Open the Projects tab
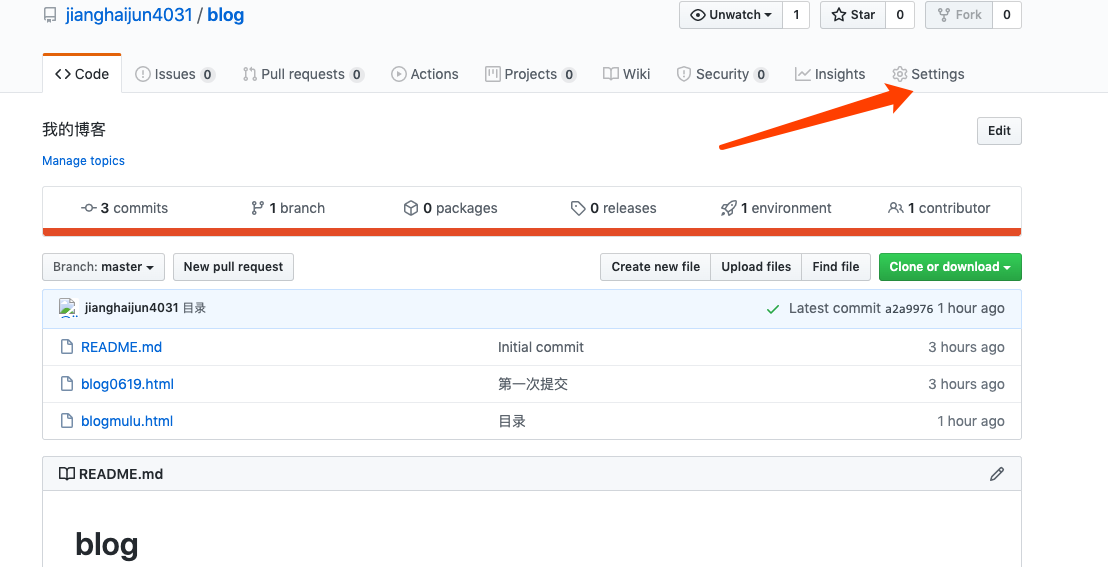The image size is (1108, 567). 531,74
